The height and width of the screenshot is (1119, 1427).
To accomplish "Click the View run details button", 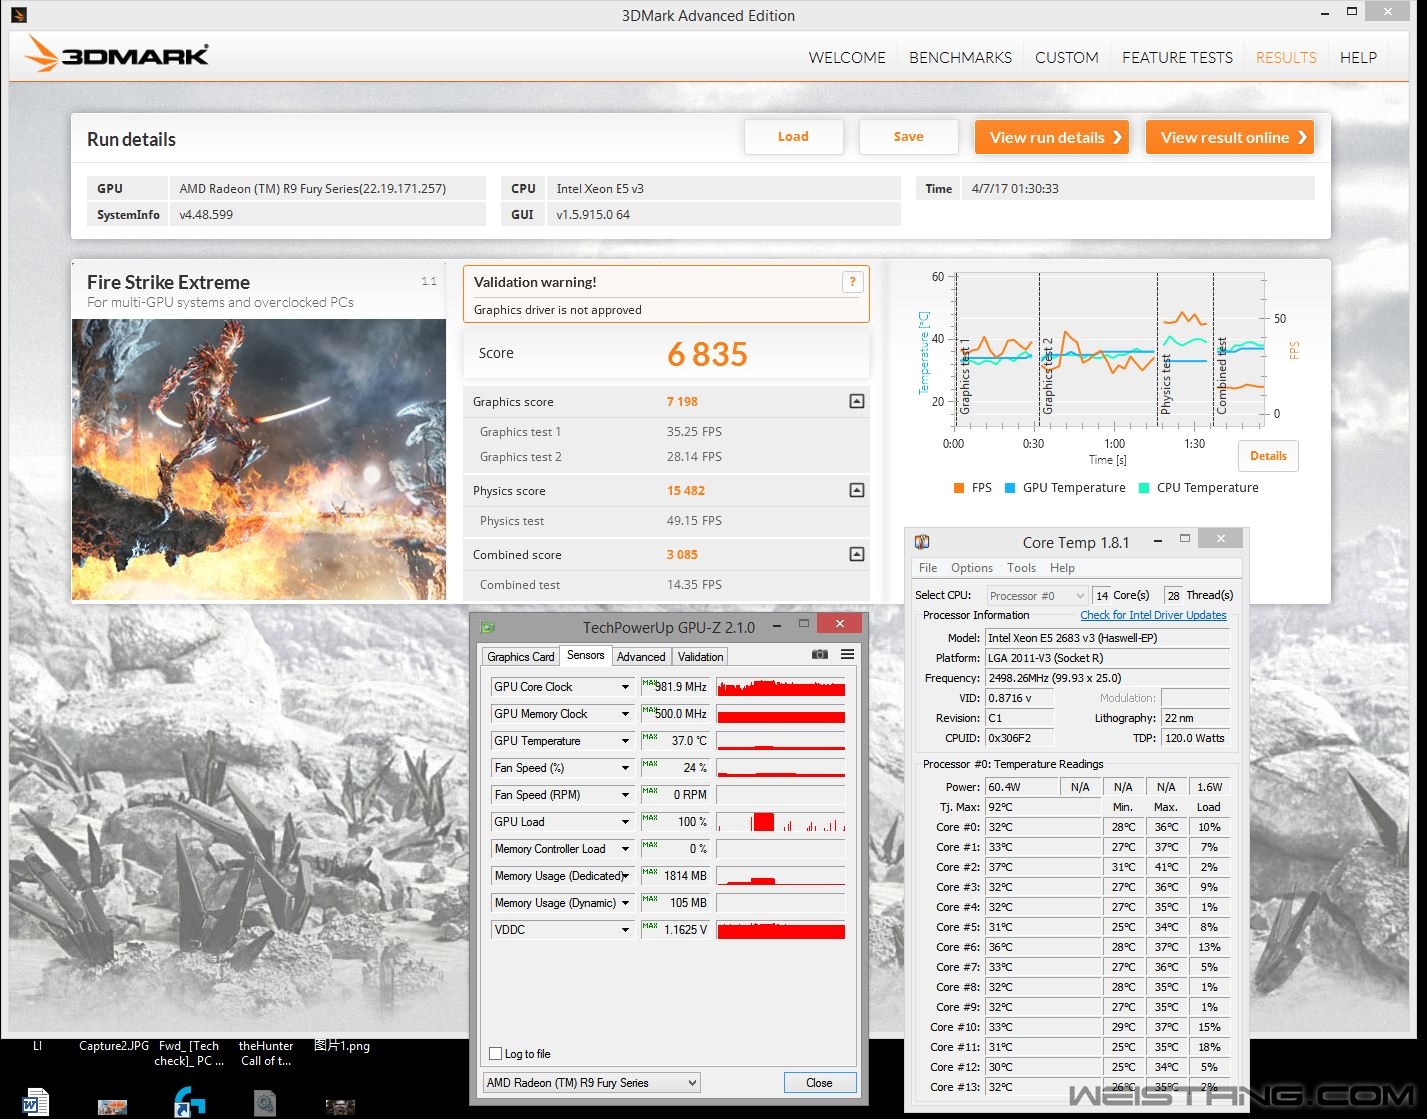I will pos(1051,138).
